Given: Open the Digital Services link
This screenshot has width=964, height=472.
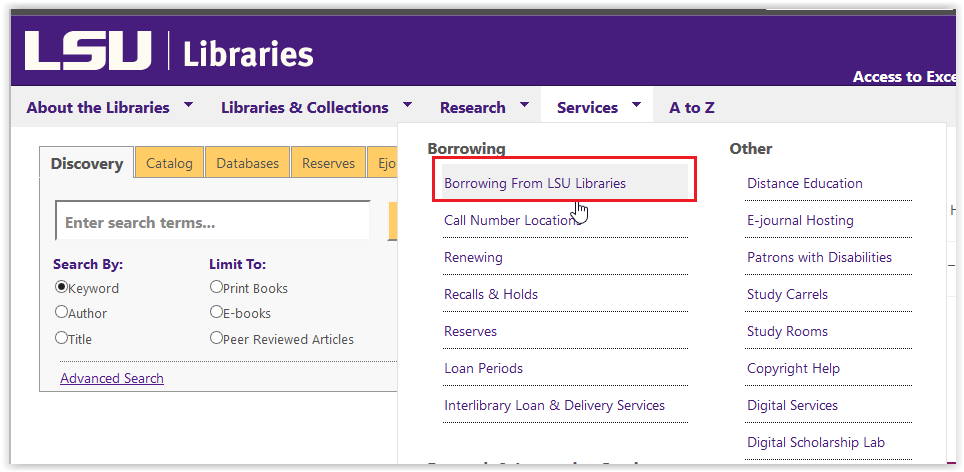Looking at the screenshot, I should [792, 405].
